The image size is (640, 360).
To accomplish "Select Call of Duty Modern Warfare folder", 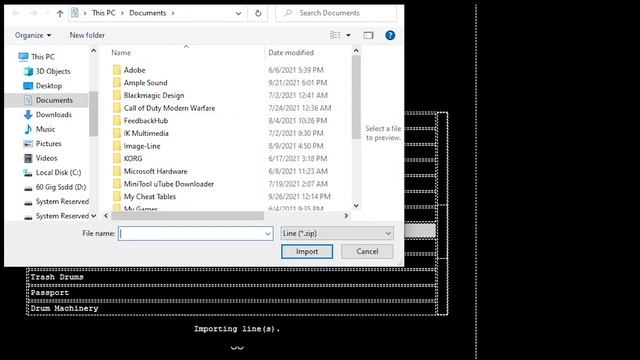I will [169, 108].
